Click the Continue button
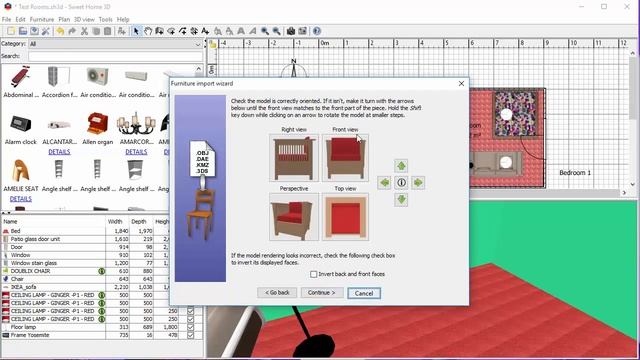640x360 pixels. click(322, 293)
